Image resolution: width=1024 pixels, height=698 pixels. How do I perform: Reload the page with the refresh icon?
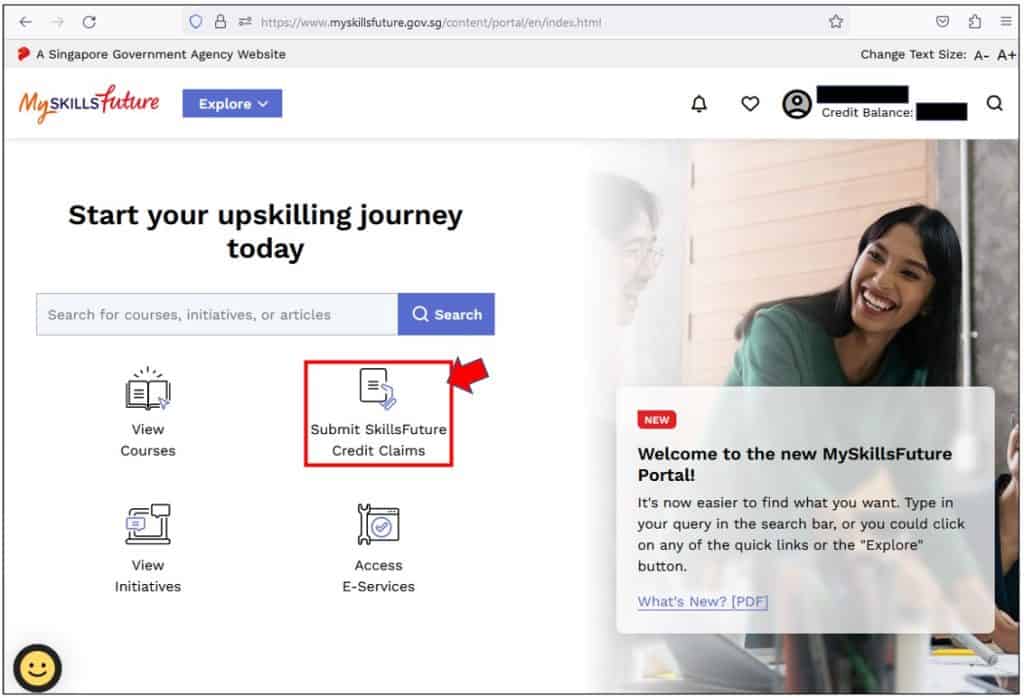coord(89,22)
